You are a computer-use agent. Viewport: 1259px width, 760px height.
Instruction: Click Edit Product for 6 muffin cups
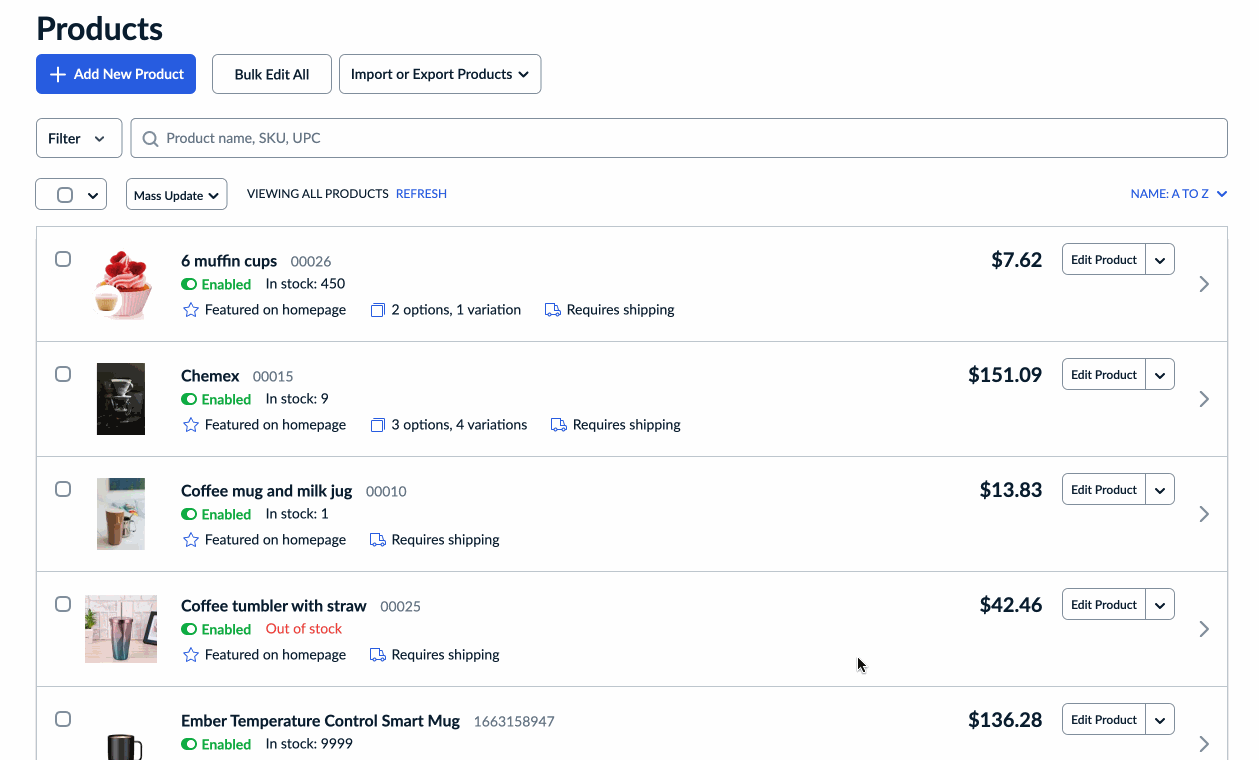[1104, 260]
